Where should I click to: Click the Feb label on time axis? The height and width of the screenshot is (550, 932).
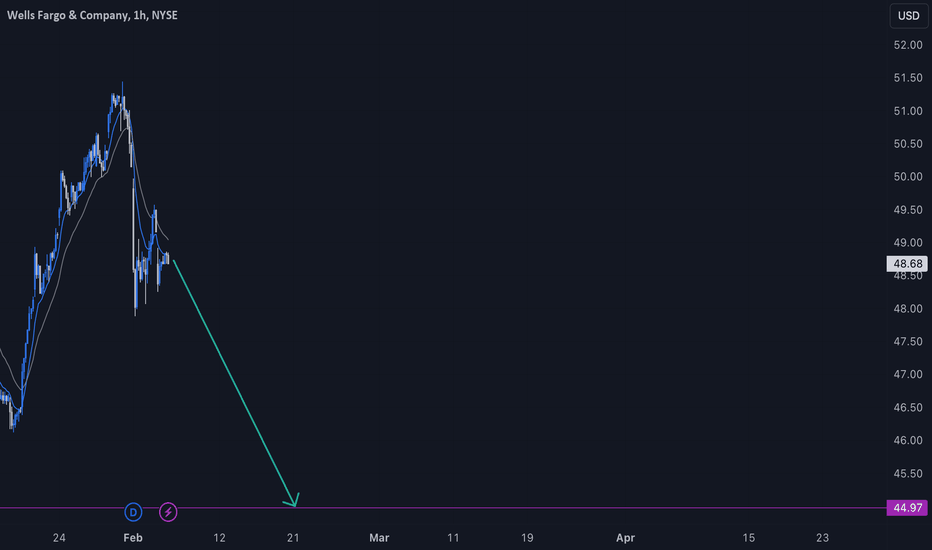pos(133,538)
